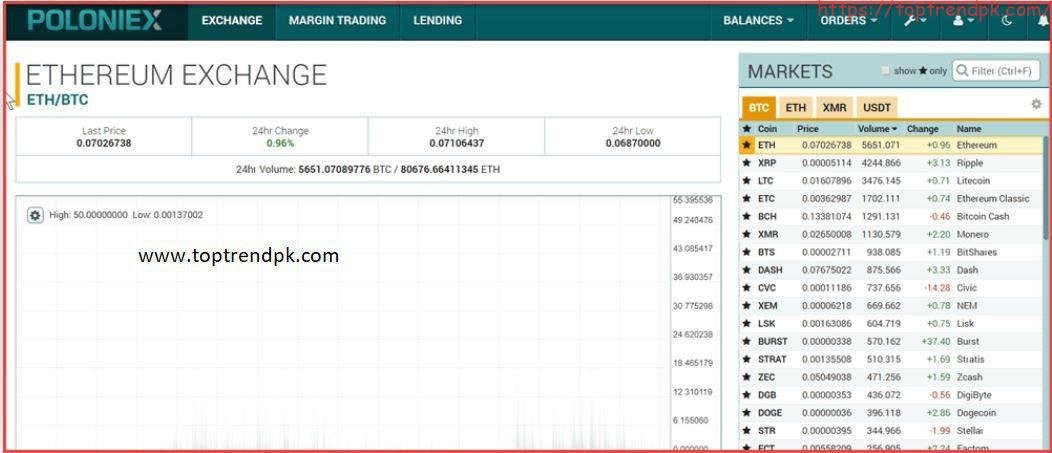Click the 24hr Low value 0.06870000
The width and height of the screenshot is (1052, 453).
633,143
